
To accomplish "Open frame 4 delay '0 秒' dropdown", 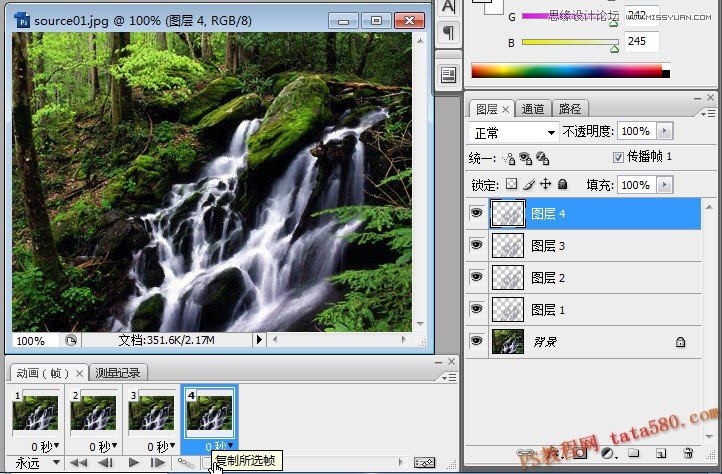I will pyautogui.click(x=219, y=446).
